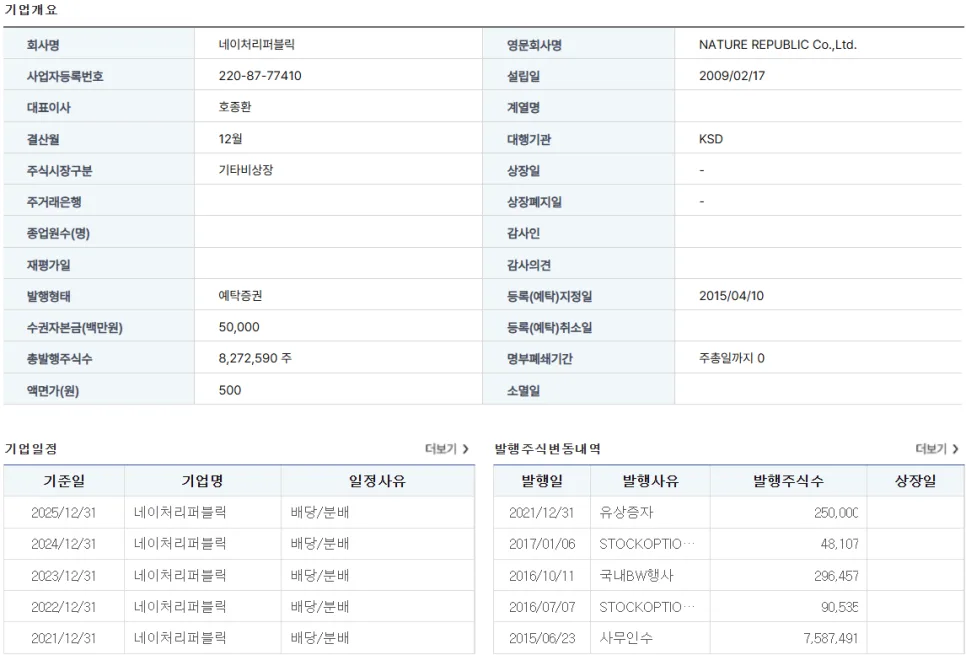Click the 발행일 column header
Image resolution: width=966 pixels, height=655 pixels.
tap(542, 481)
